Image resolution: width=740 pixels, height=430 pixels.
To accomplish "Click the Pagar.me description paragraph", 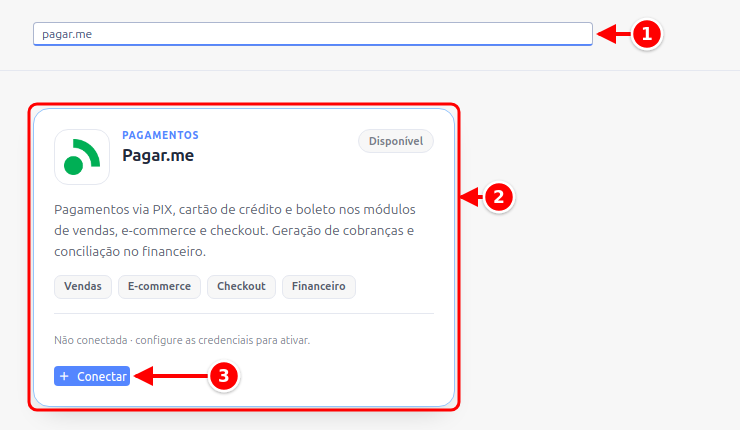I will (235, 230).
